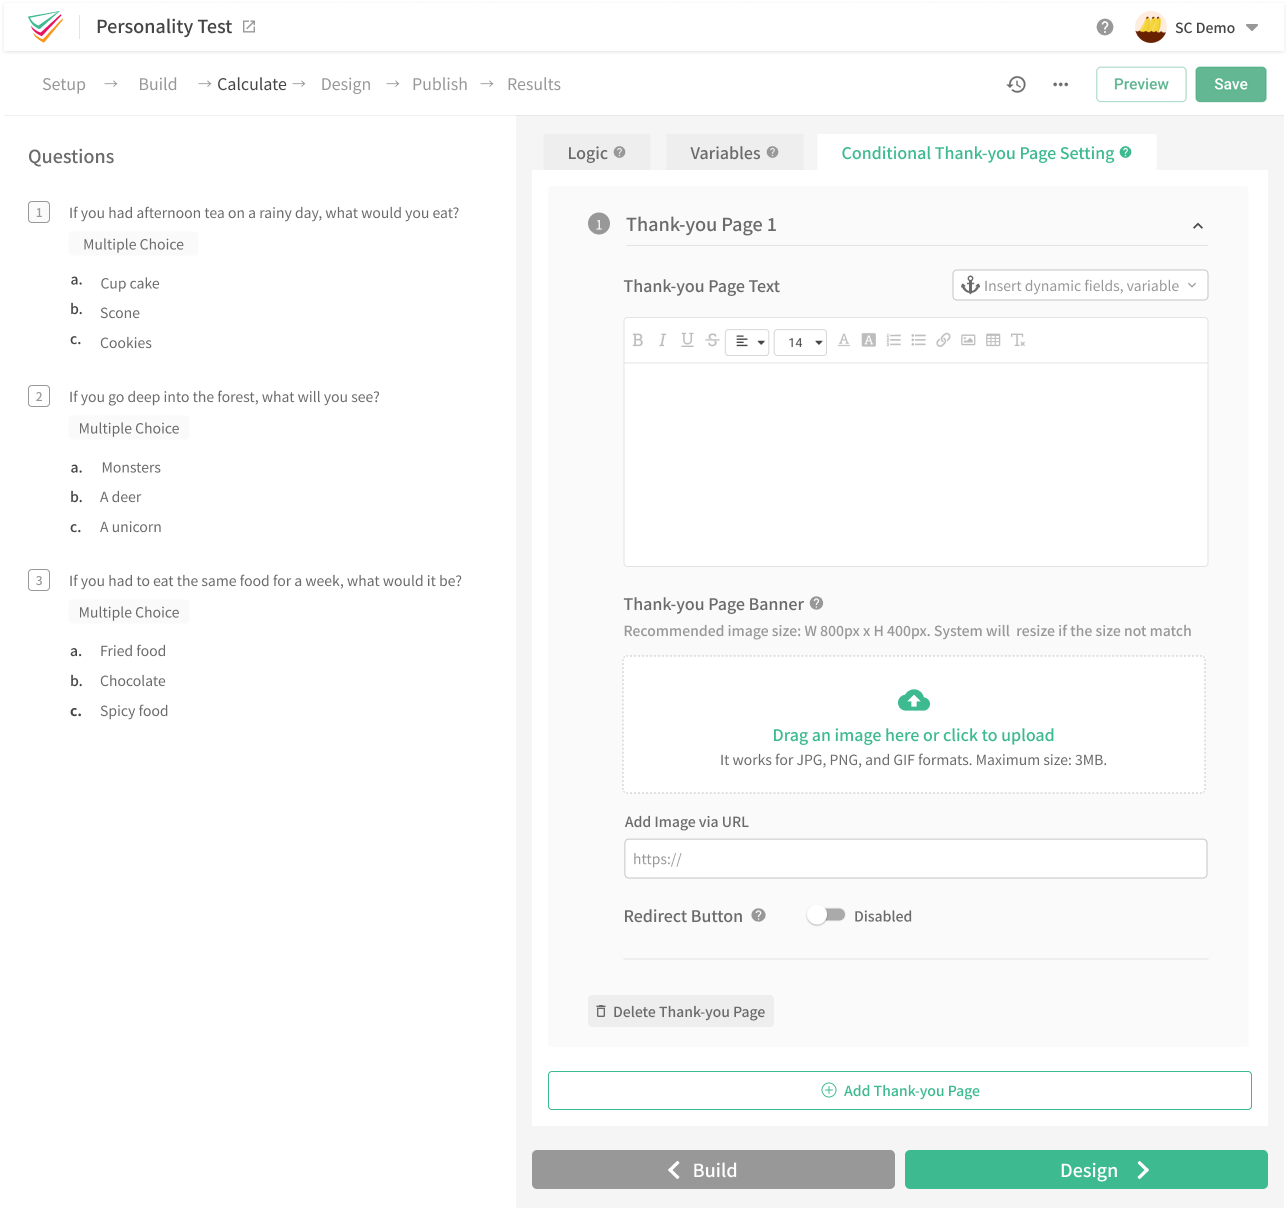1288x1208 pixels.
Task: Insert a hyperlink in the thank-you text
Action: pos(943,340)
